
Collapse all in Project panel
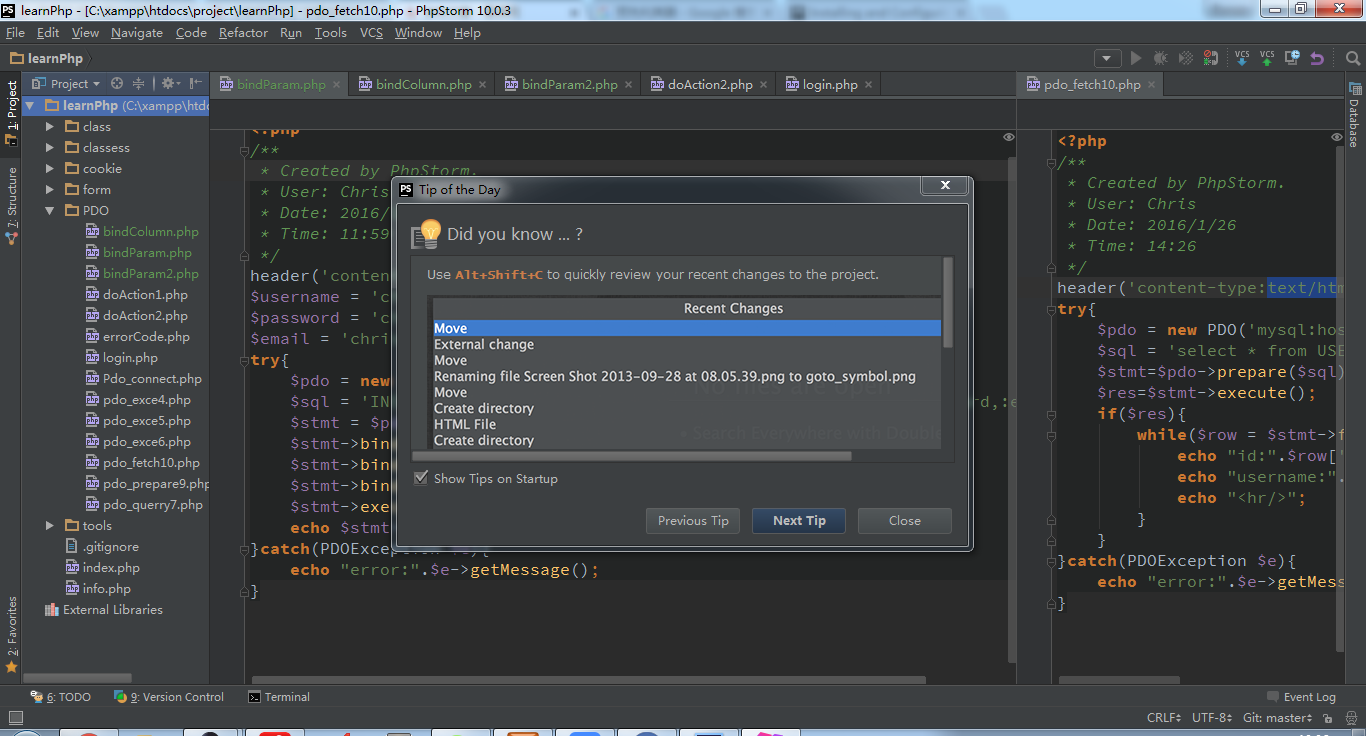[139, 84]
